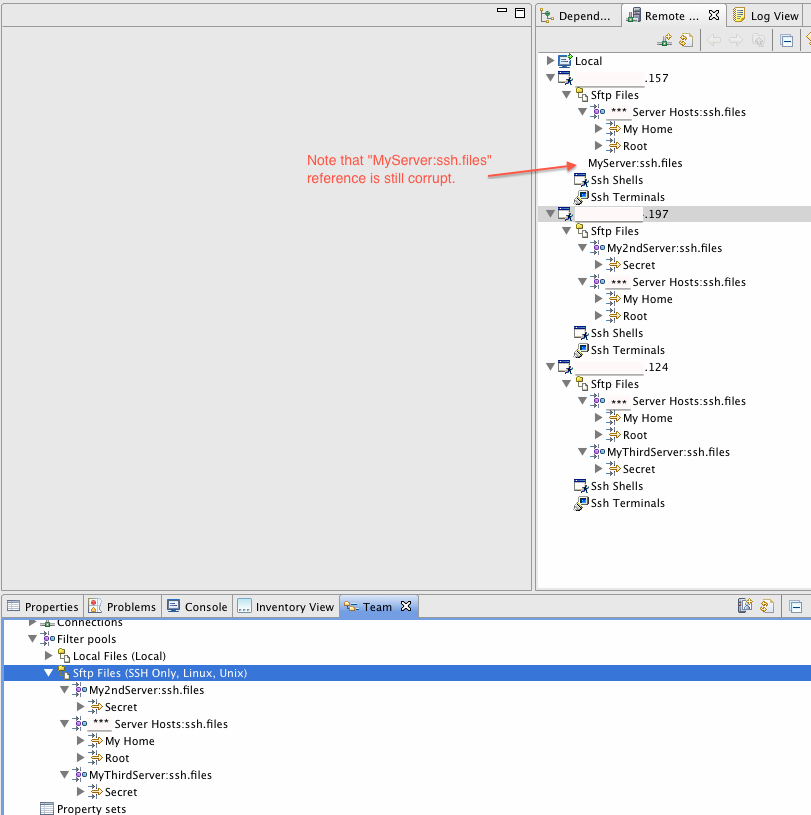
Task: Open the Console tab
Action: click(197, 607)
